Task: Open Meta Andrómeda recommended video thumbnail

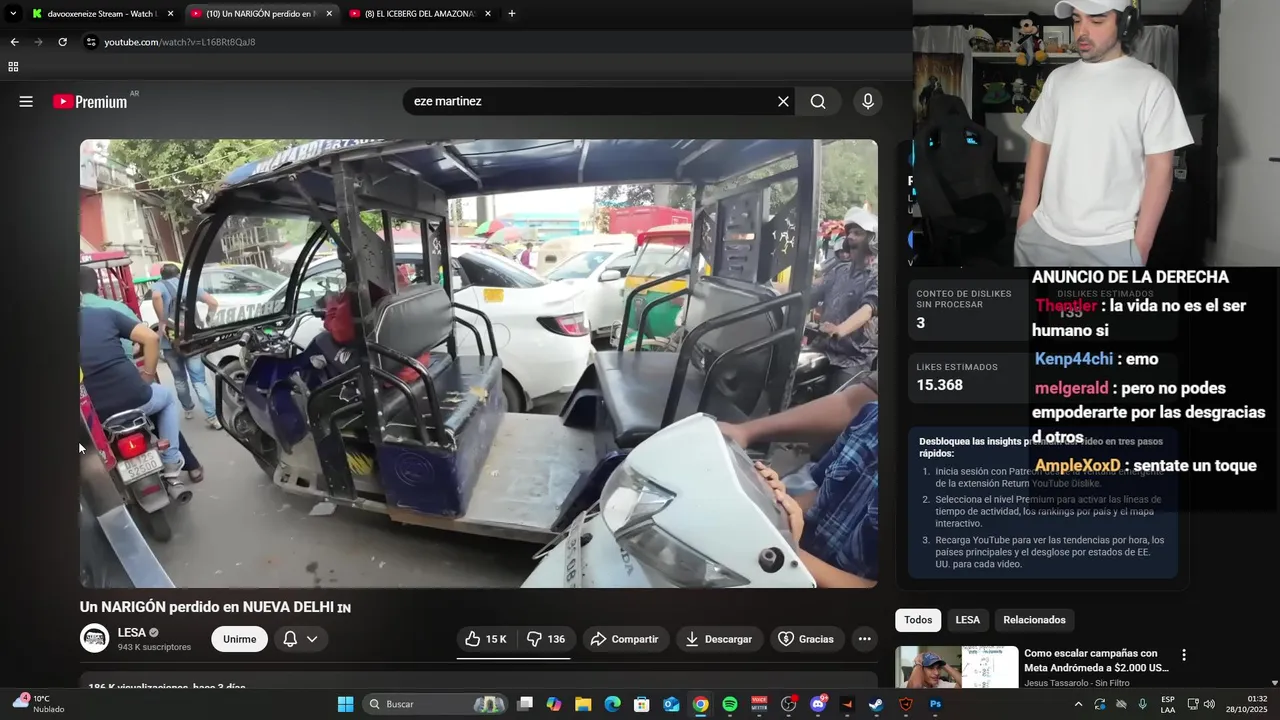Action: 956,667
